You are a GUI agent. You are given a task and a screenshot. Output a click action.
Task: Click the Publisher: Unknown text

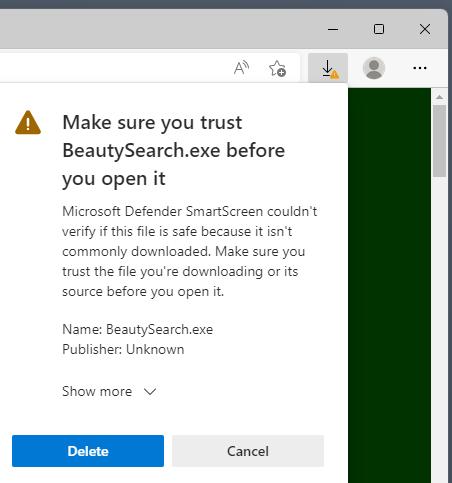[123, 349]
